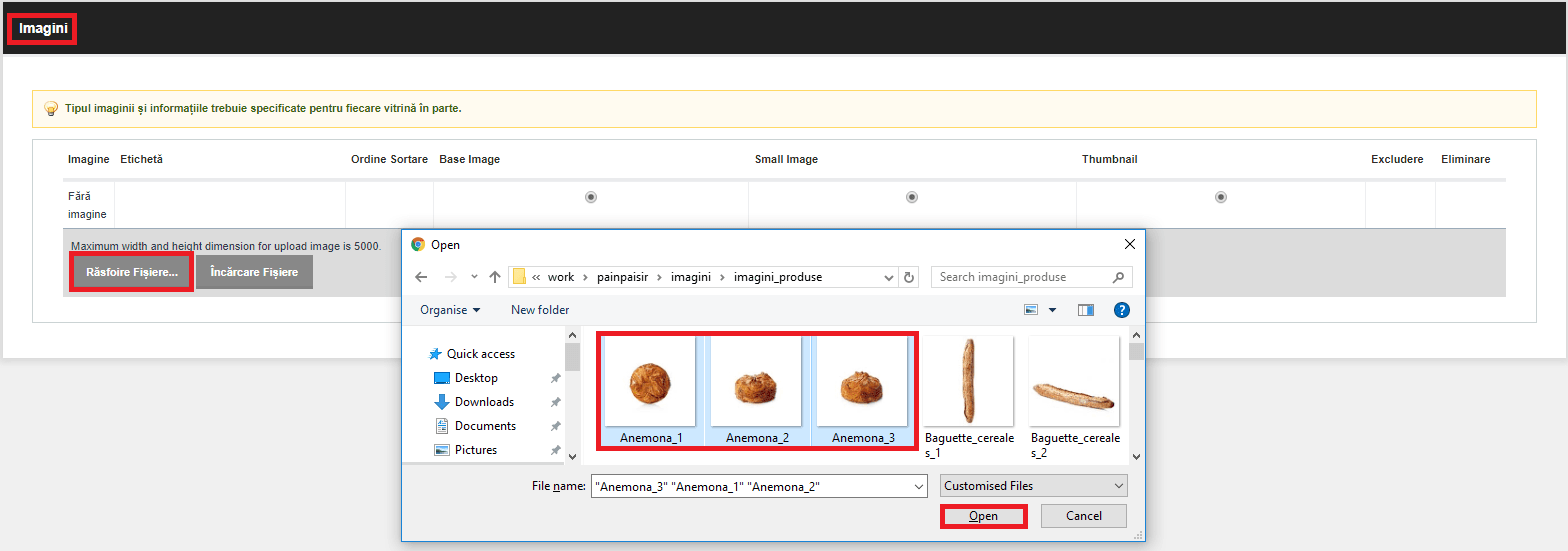Image resolution: width=1568 pixels, height=551 pixels.
Task: Go forward with the right arrow
Action: [451, 277]
